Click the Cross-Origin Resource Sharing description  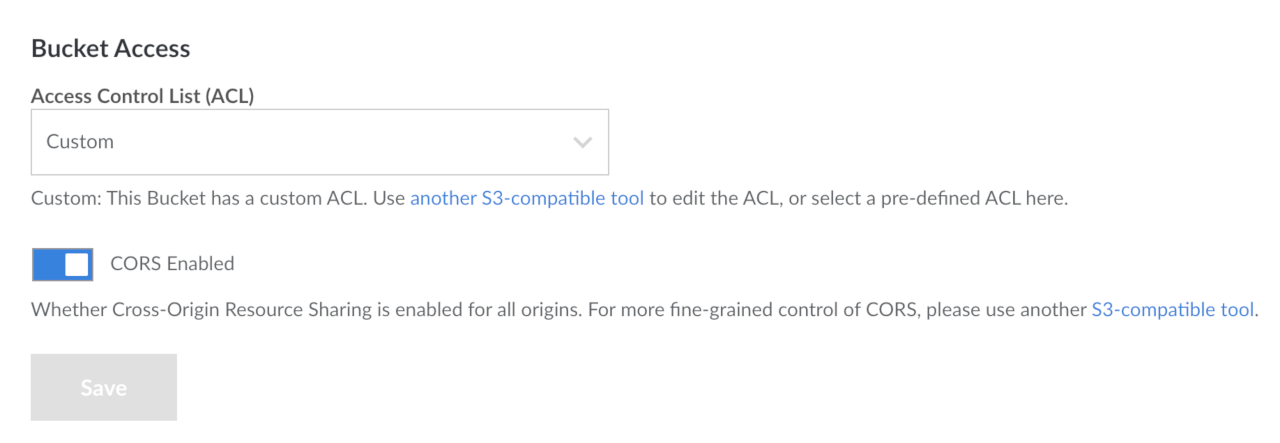[x=300, y=309]
